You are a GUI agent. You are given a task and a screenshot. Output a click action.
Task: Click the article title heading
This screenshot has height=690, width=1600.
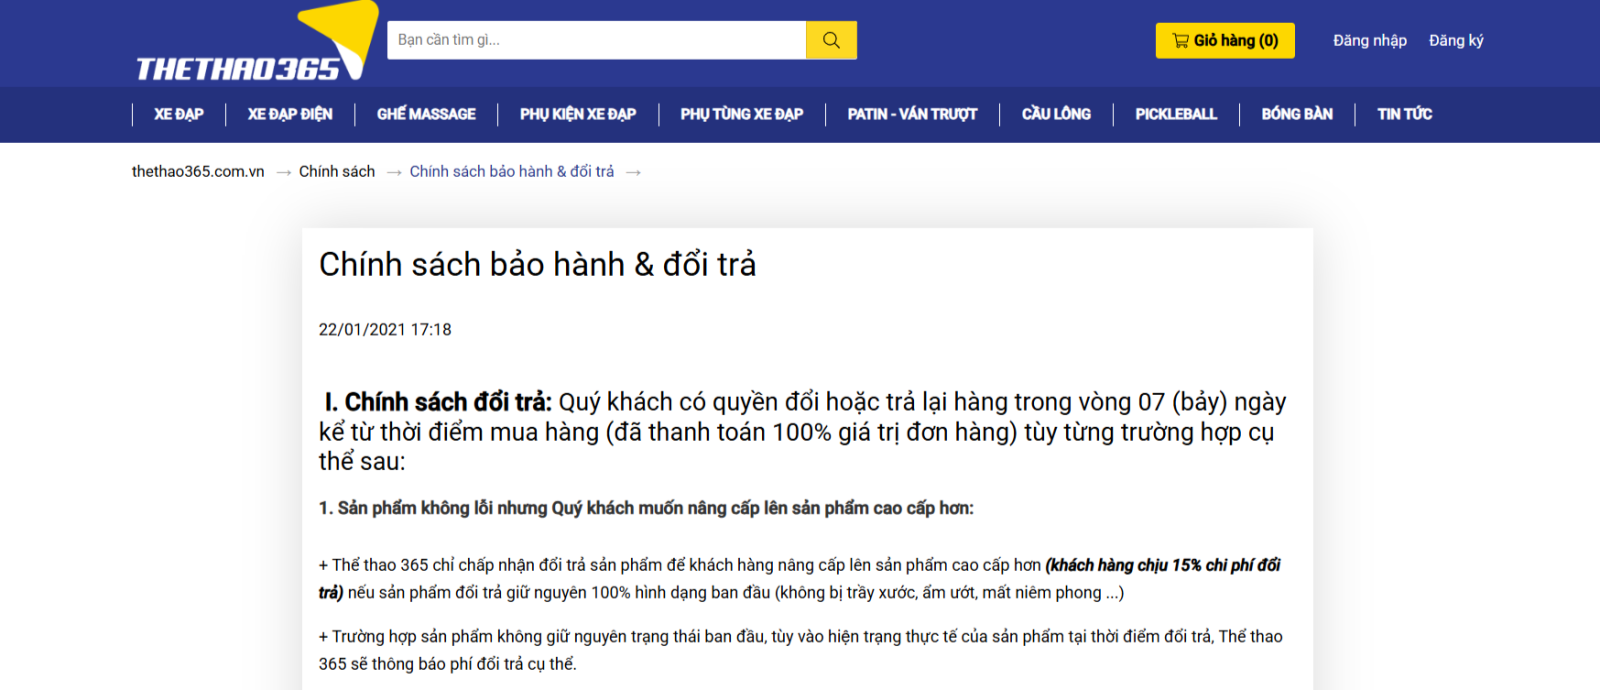537,265
